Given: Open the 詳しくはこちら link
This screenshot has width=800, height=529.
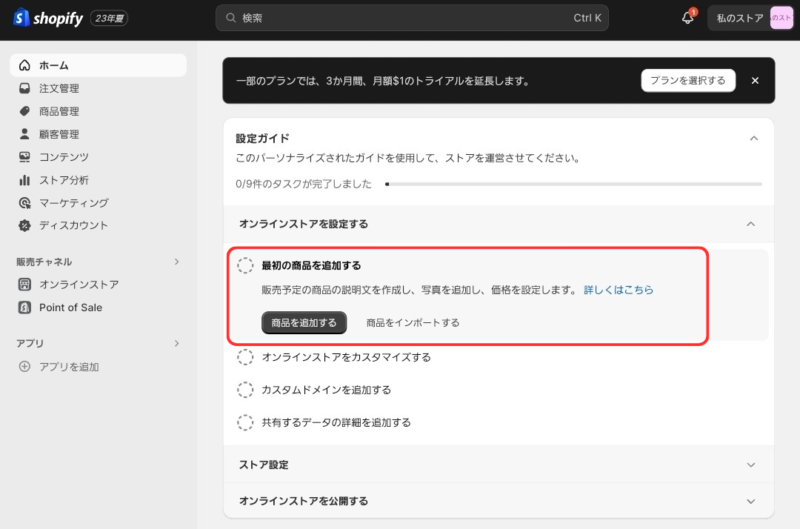Looking at the screenshot, I should click(x=618, y=290).
